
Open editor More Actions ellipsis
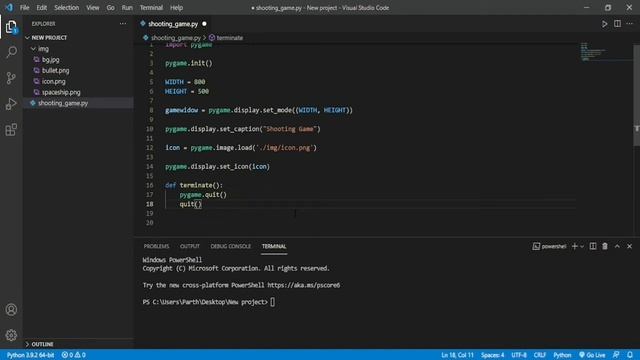(630, 24)
